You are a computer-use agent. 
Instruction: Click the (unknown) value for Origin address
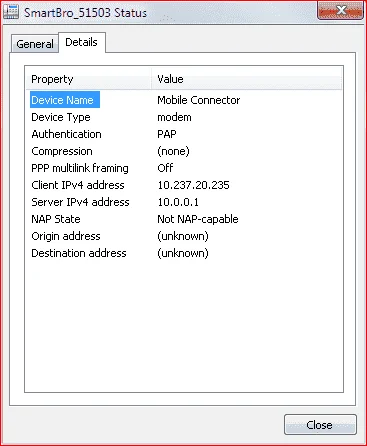183,236
